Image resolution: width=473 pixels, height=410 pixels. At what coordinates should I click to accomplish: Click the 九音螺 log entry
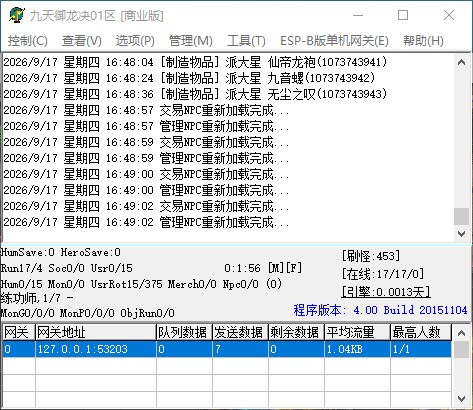[x=189, y=78]
